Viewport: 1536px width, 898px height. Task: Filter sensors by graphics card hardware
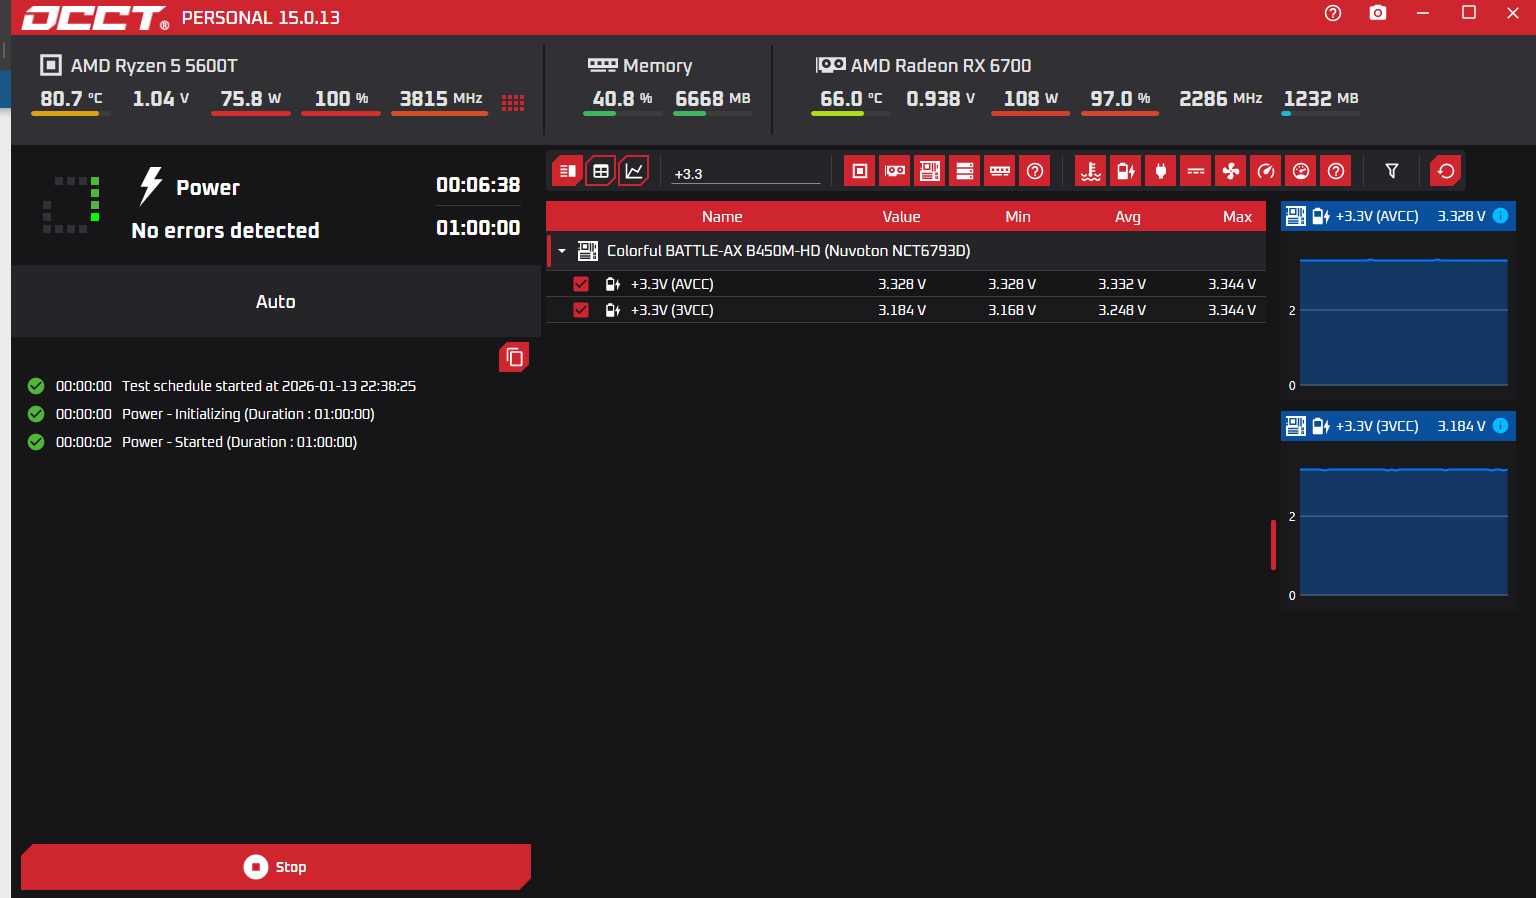[895, 171]
